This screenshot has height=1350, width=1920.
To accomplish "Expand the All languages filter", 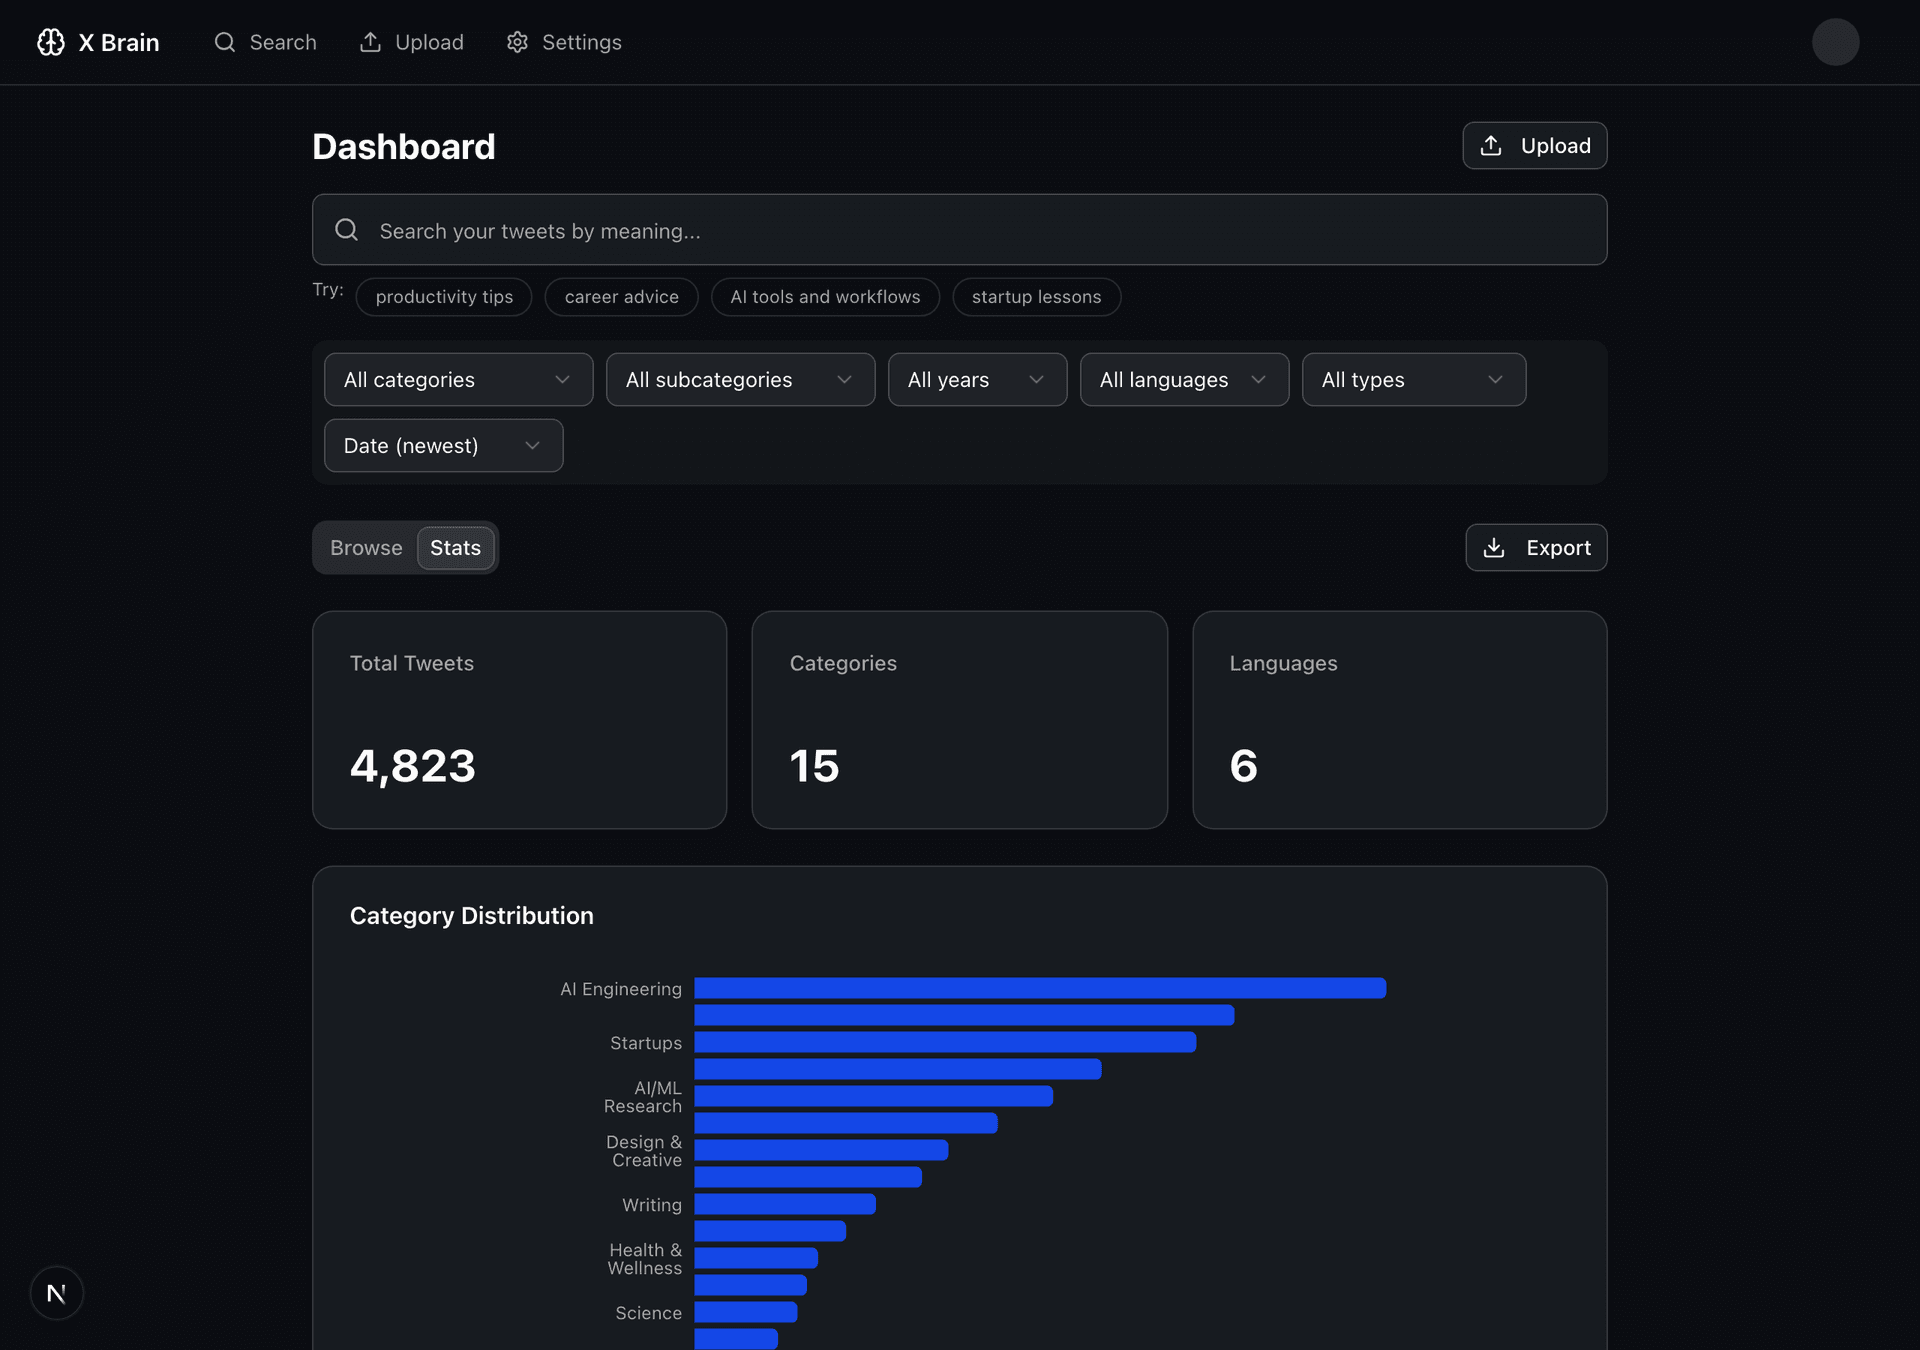I will tap(1183, 379).
